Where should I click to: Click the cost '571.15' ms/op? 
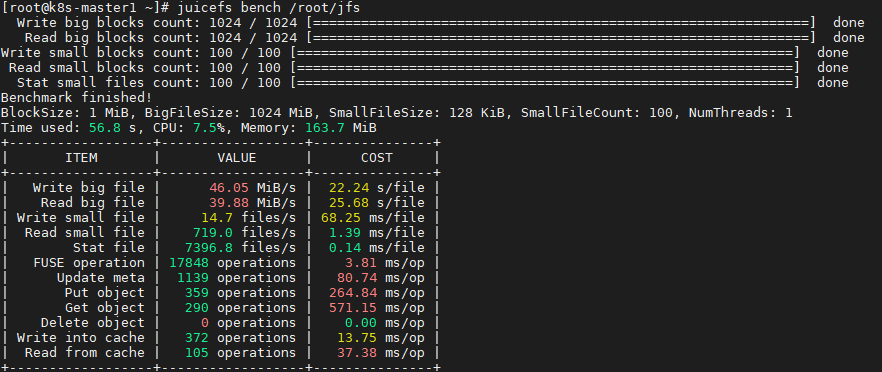(353, 308)
